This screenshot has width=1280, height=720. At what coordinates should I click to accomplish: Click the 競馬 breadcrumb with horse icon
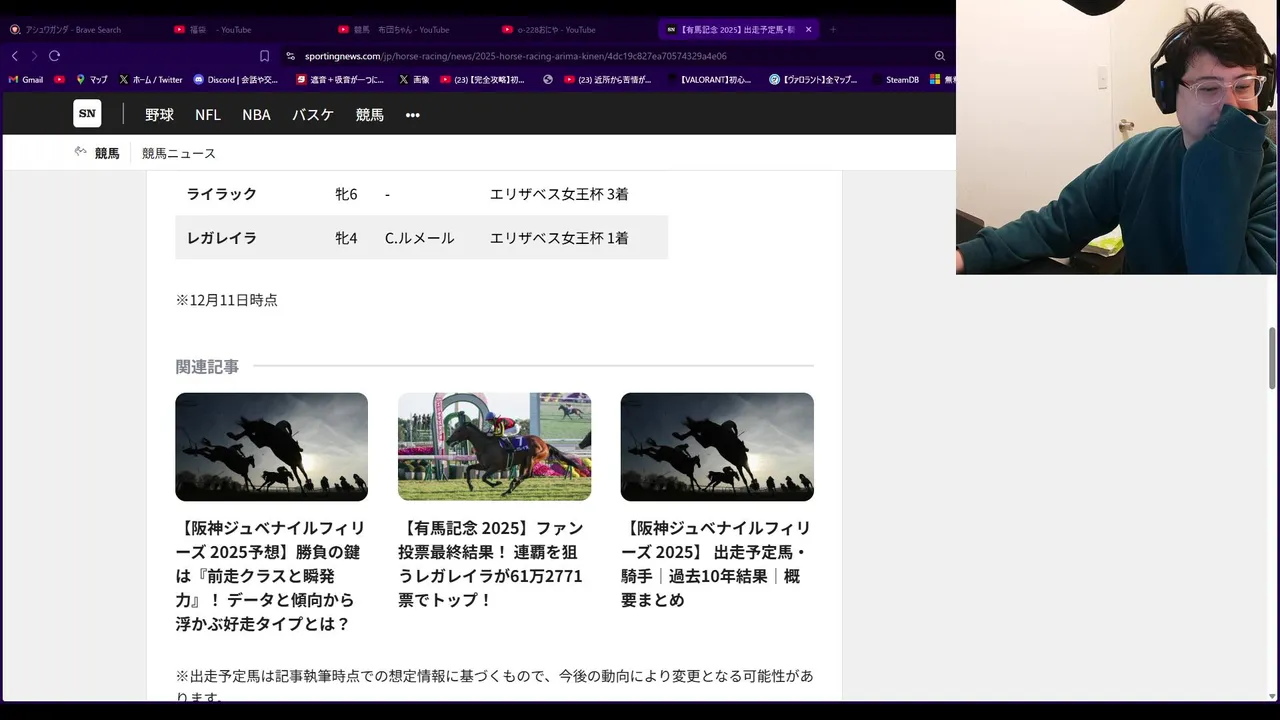click(x=96, y=153)
